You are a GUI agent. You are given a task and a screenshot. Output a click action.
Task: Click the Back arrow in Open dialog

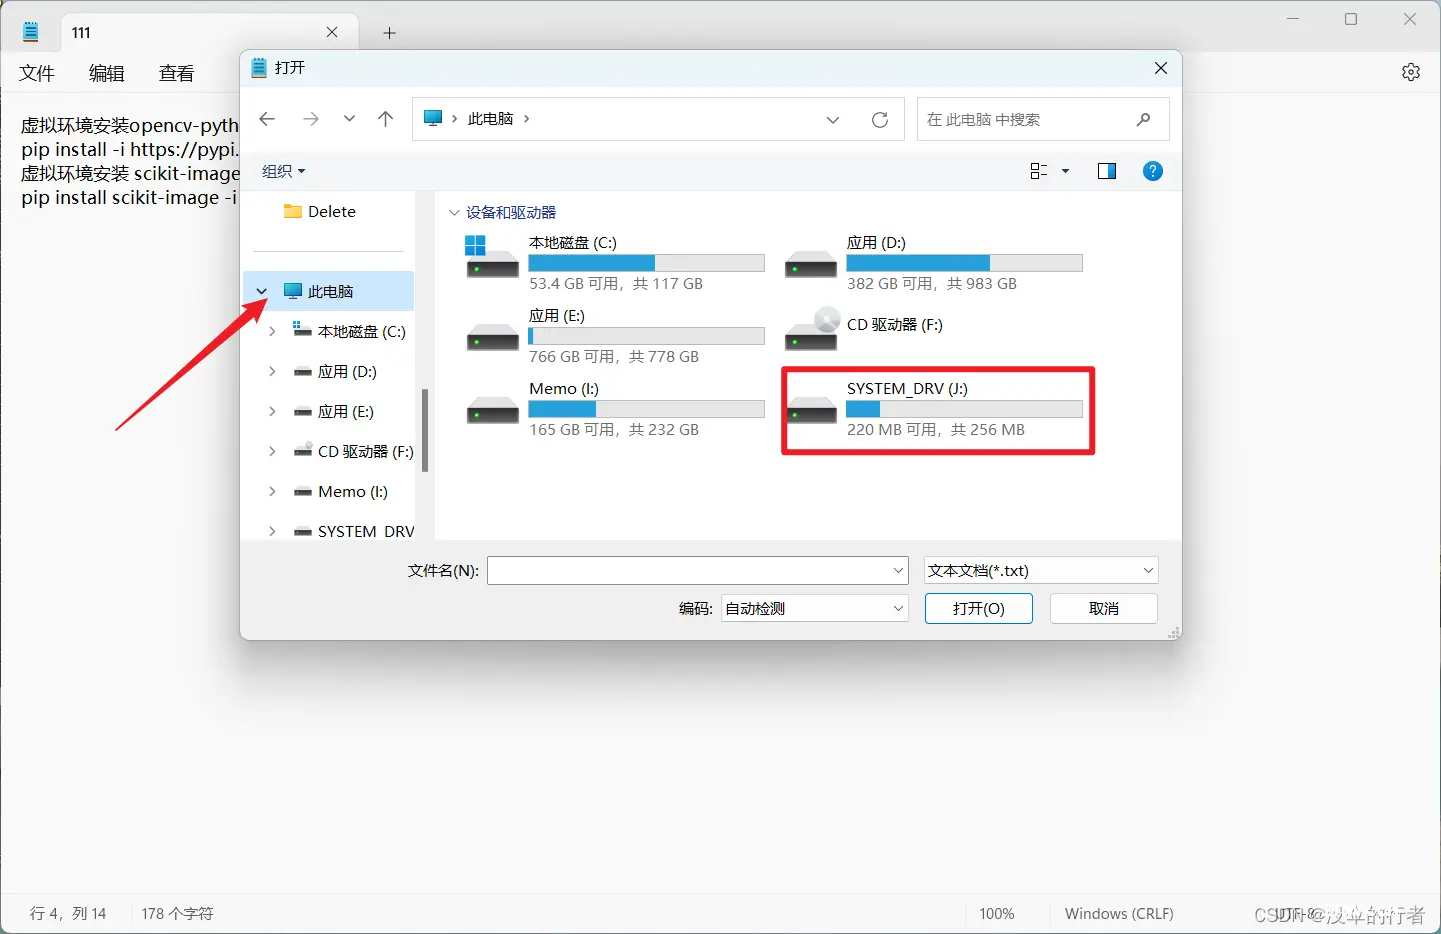click(267, 119)
